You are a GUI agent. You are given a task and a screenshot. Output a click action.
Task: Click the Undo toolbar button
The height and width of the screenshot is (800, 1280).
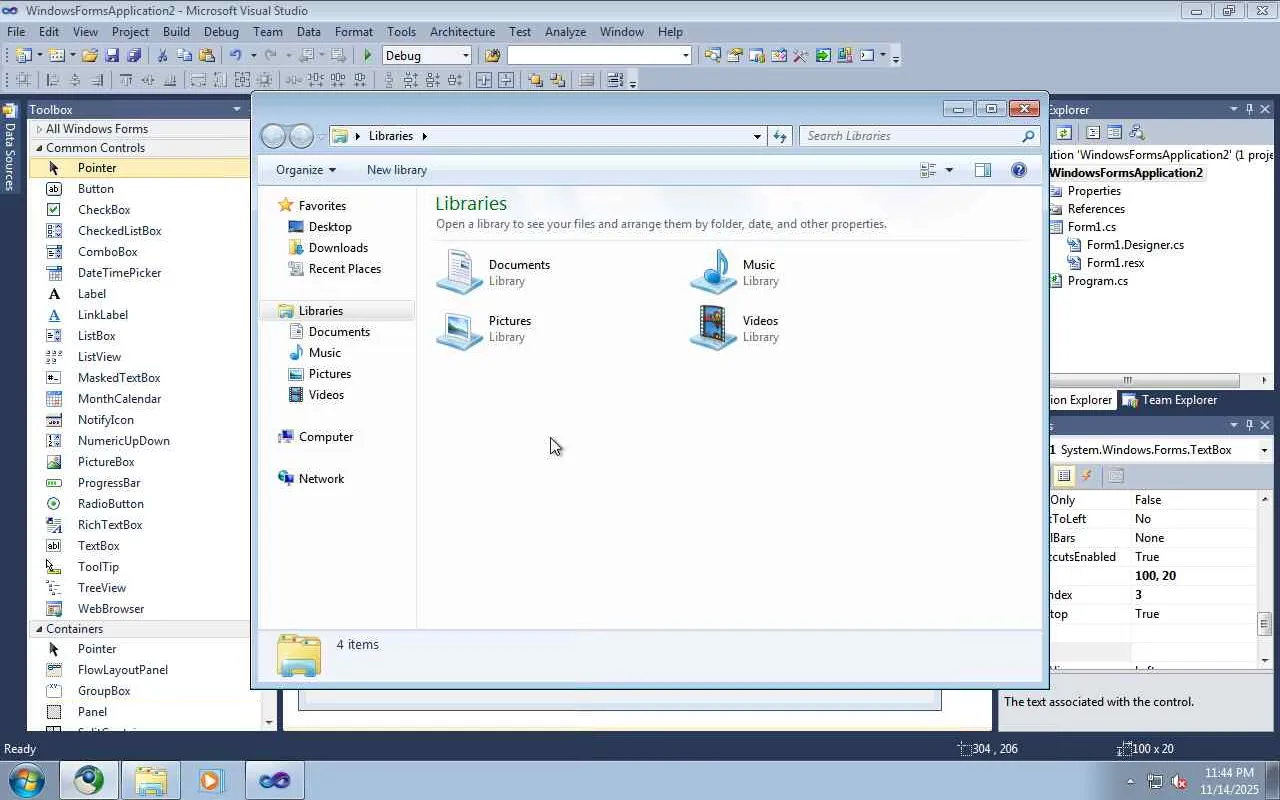point(235,56)
